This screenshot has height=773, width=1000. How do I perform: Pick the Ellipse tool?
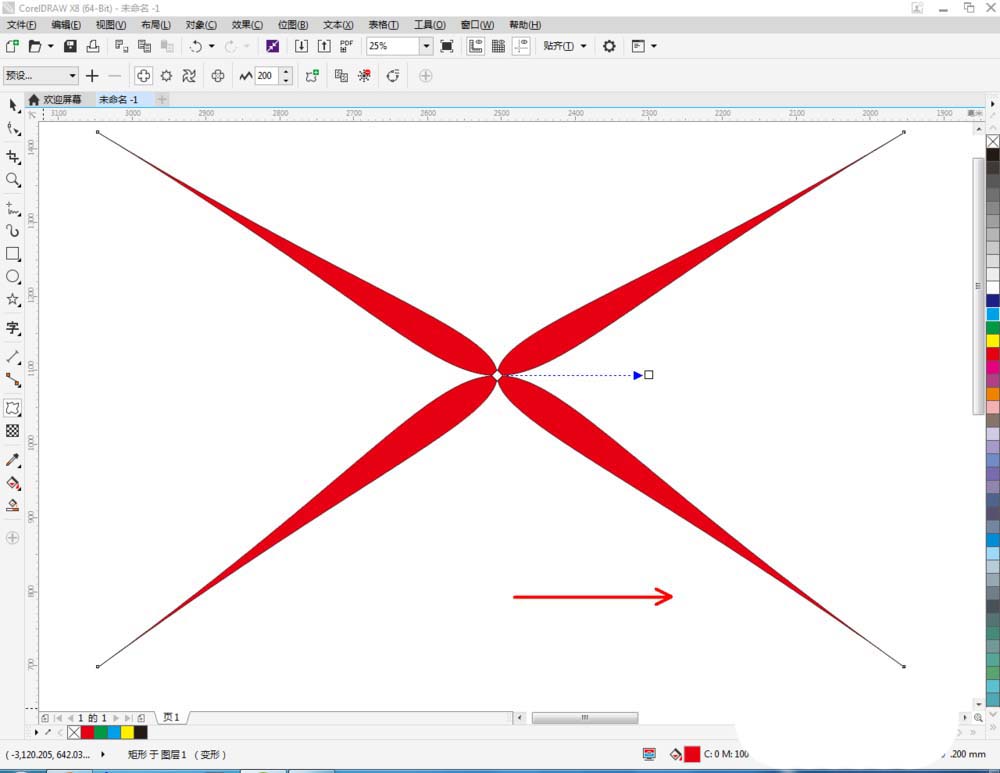coord(13,279)
